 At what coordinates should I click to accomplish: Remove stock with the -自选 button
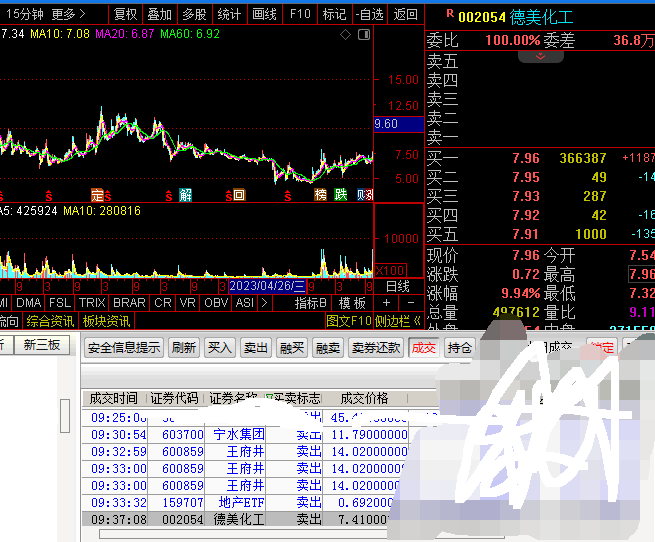(369, 15)
